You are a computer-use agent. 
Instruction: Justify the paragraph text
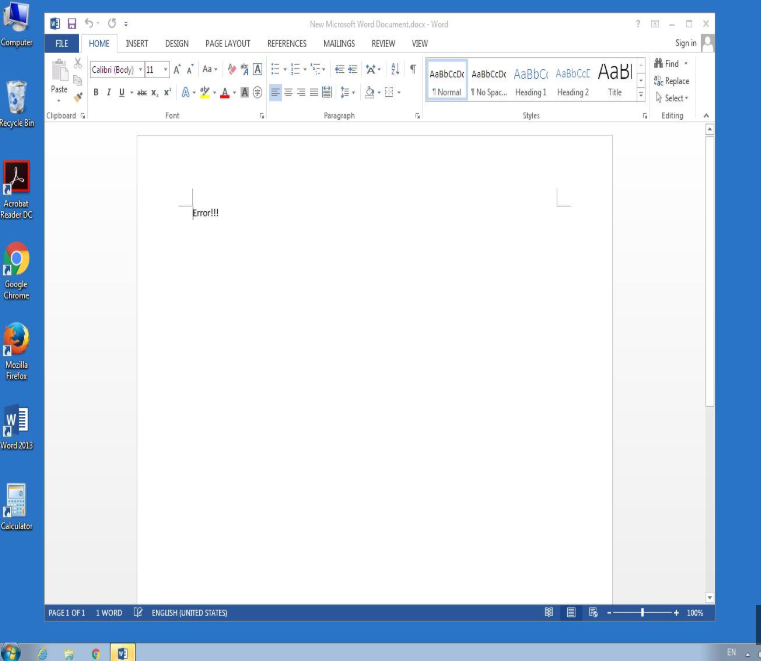point(314,92)
